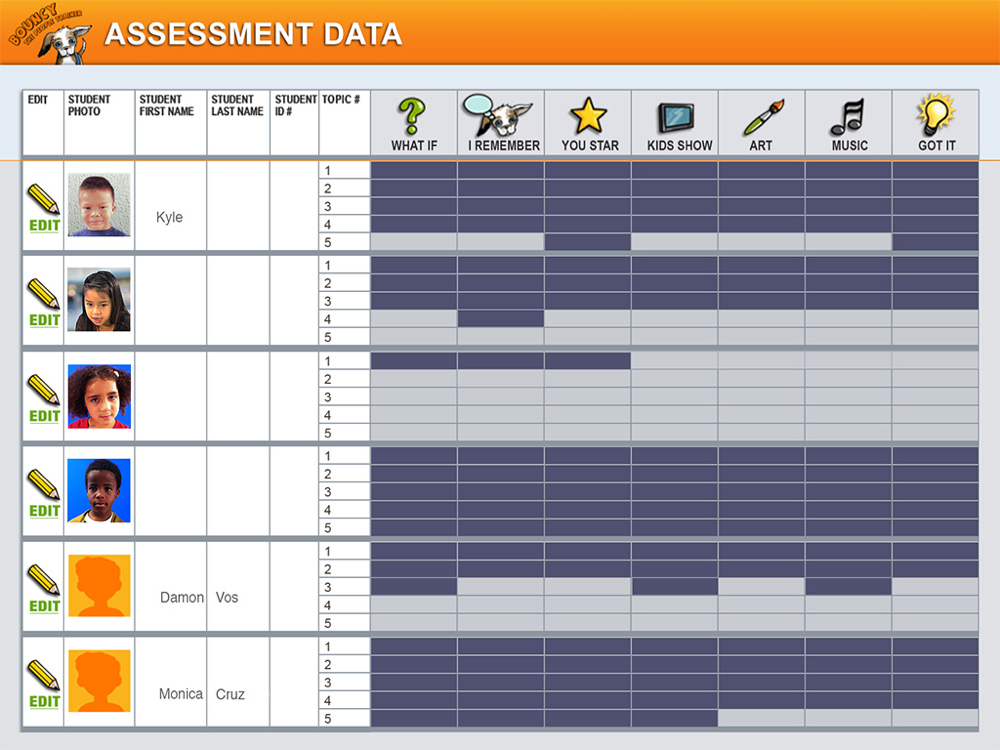Click the first name Damon

182,598
